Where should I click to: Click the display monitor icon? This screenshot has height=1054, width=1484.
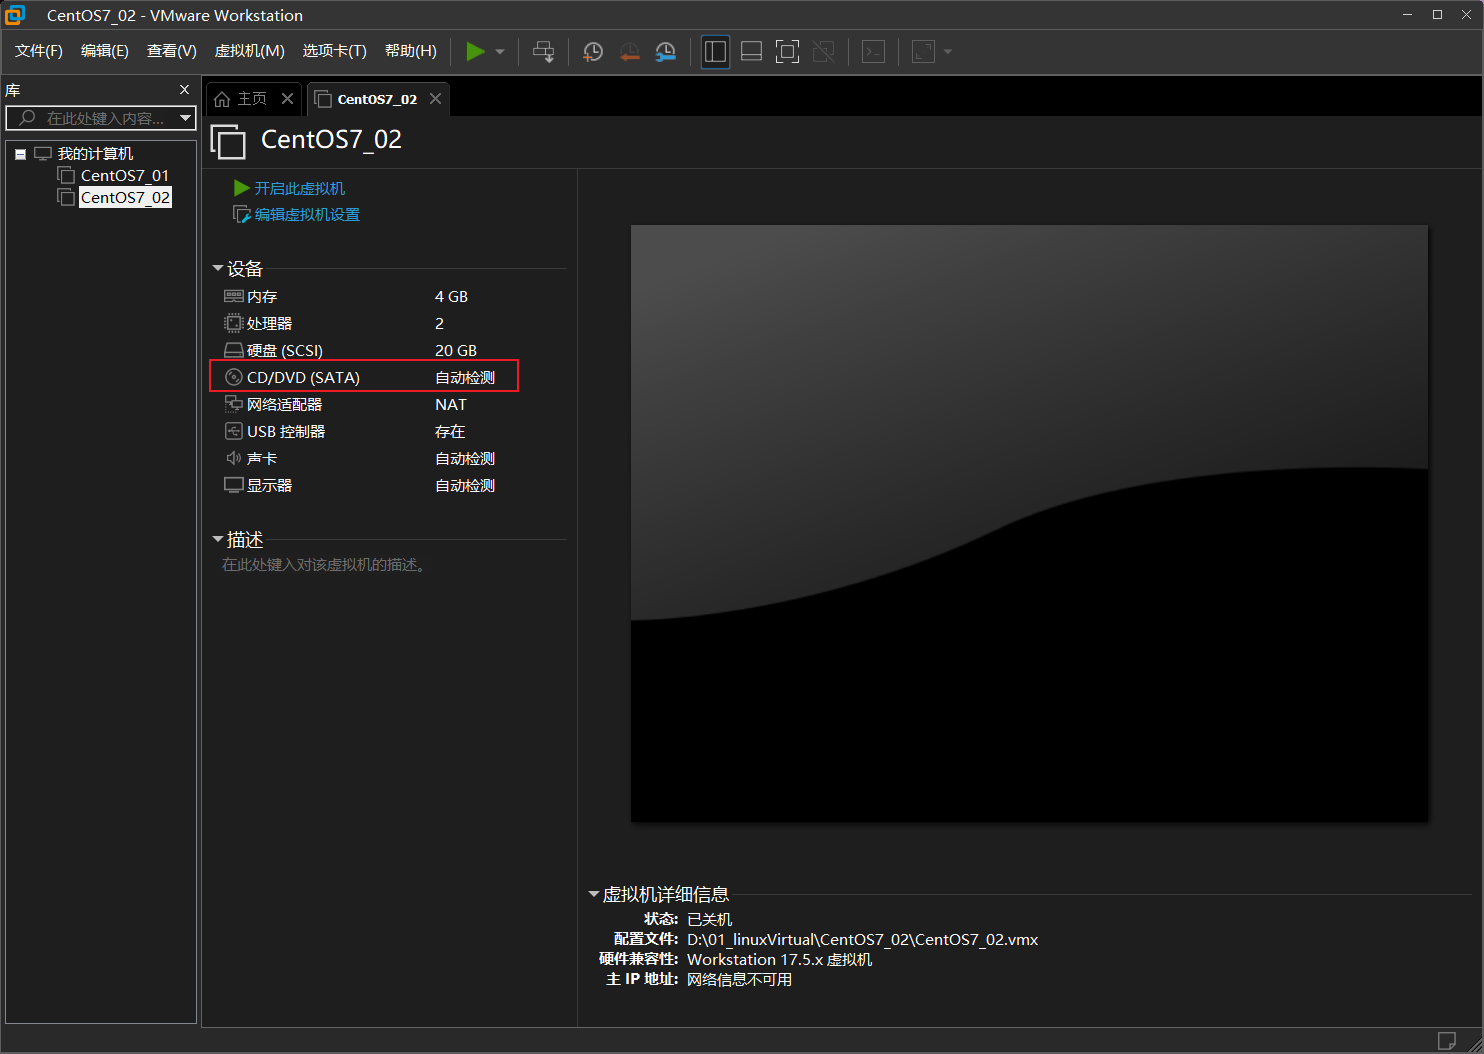coord(233,485)
